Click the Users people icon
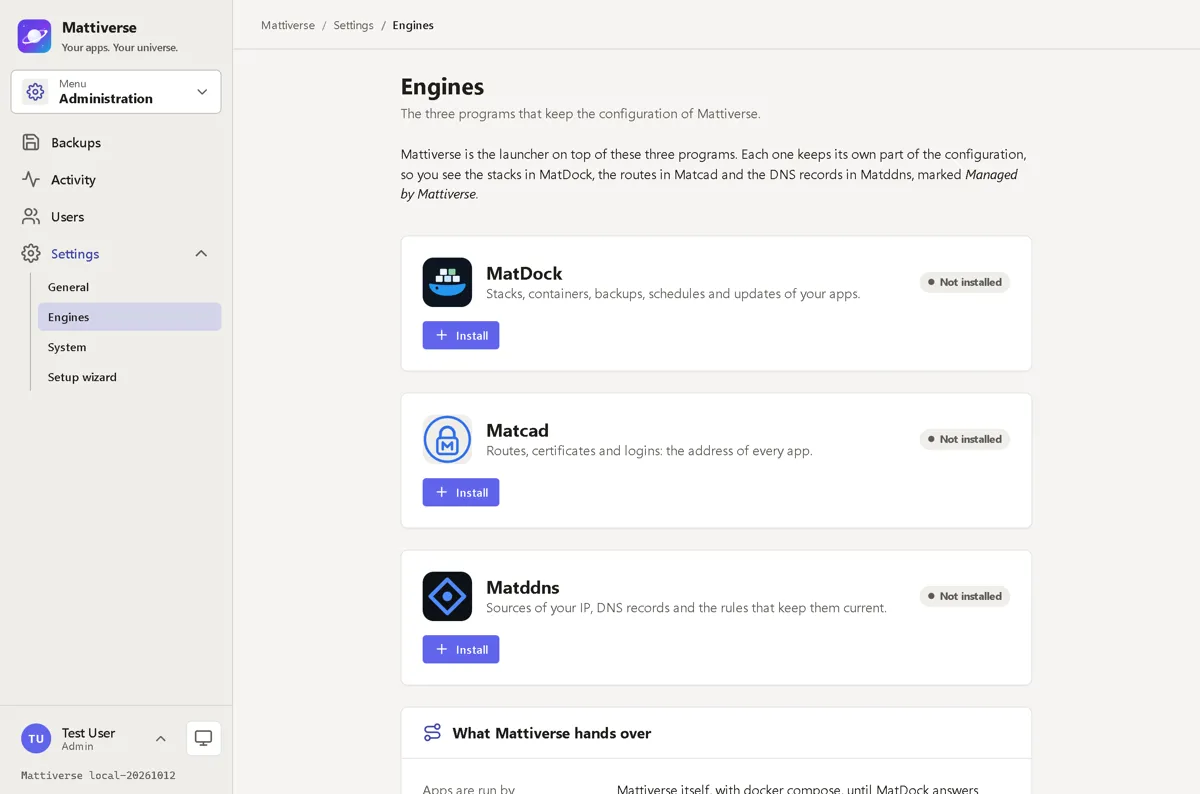 (31, 217)
